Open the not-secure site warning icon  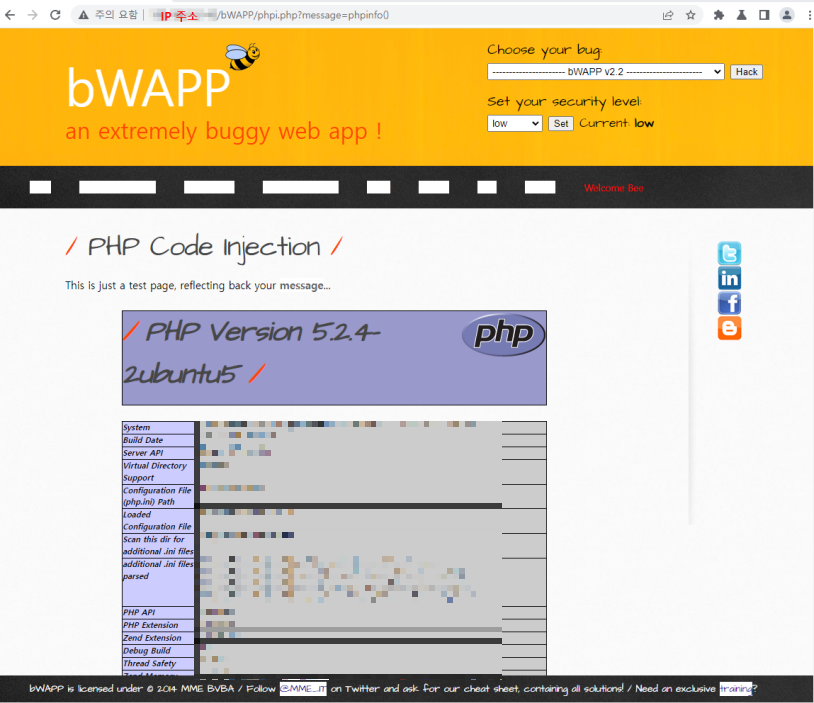tap(84, 15)
